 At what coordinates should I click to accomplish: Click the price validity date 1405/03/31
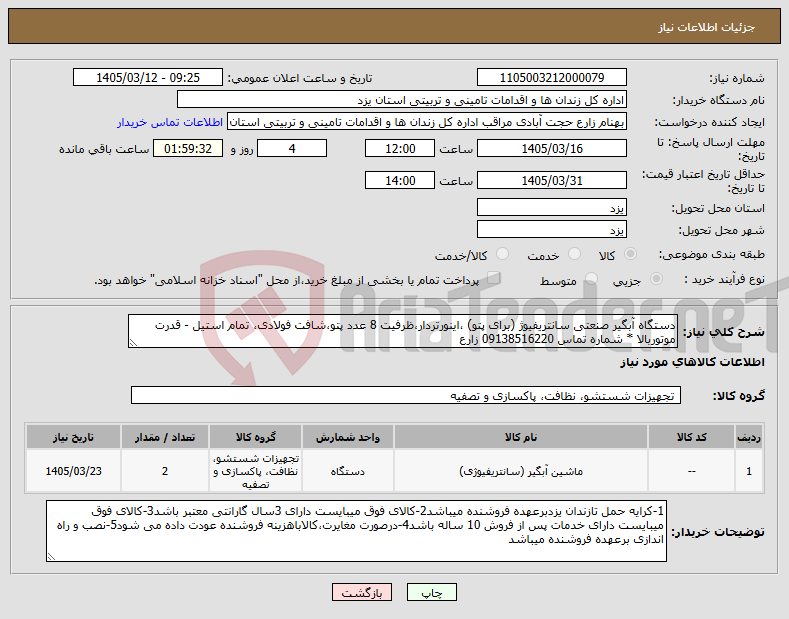551,180
